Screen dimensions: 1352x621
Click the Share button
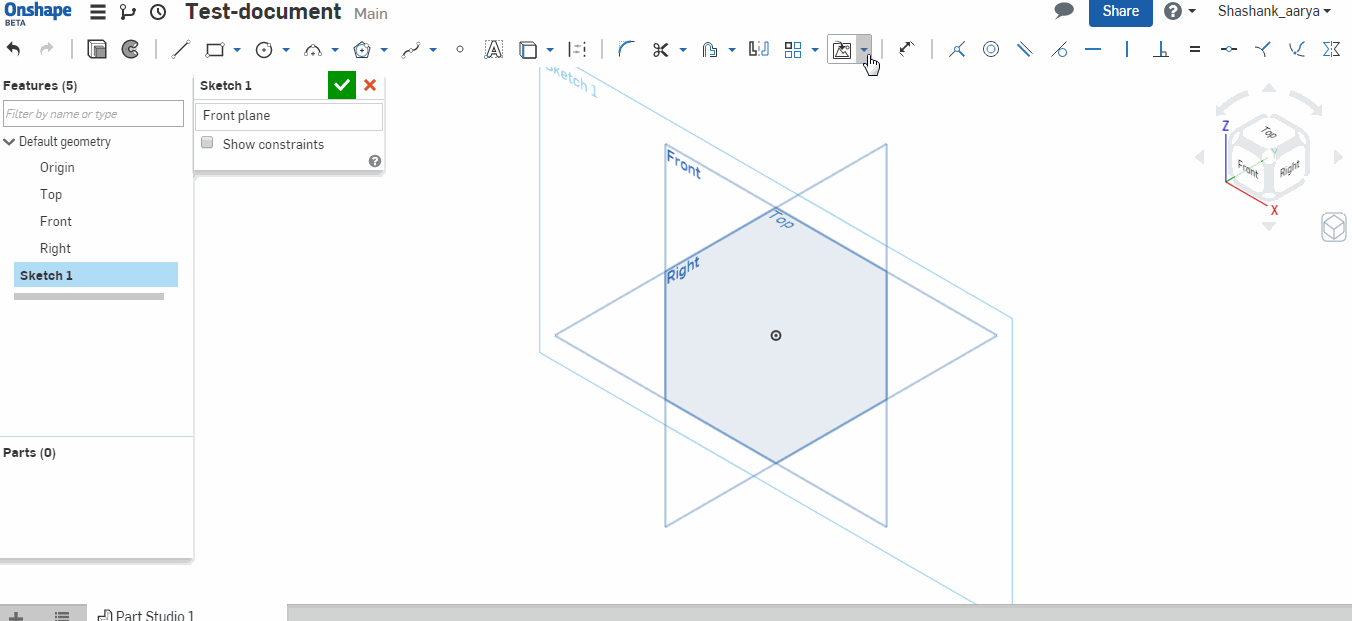1119,13
